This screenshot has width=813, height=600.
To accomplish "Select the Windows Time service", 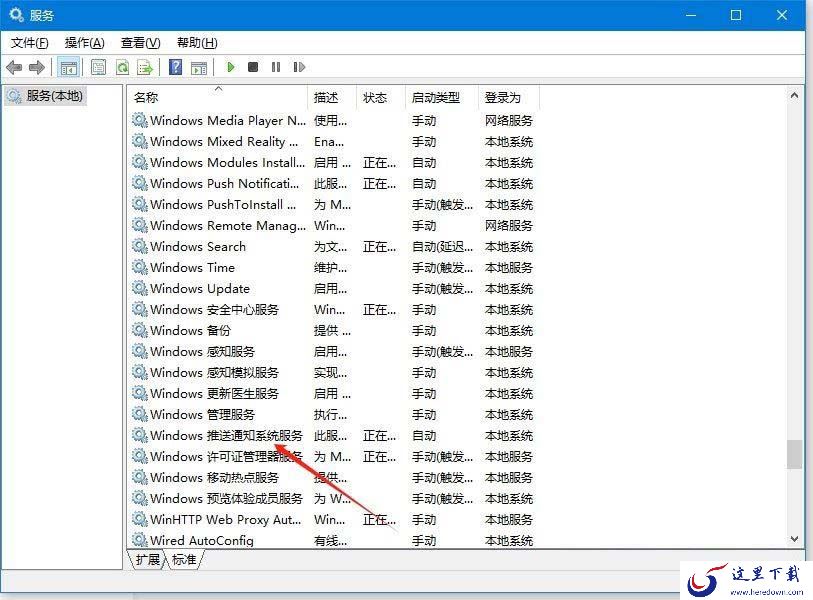I will pos(332,268).
